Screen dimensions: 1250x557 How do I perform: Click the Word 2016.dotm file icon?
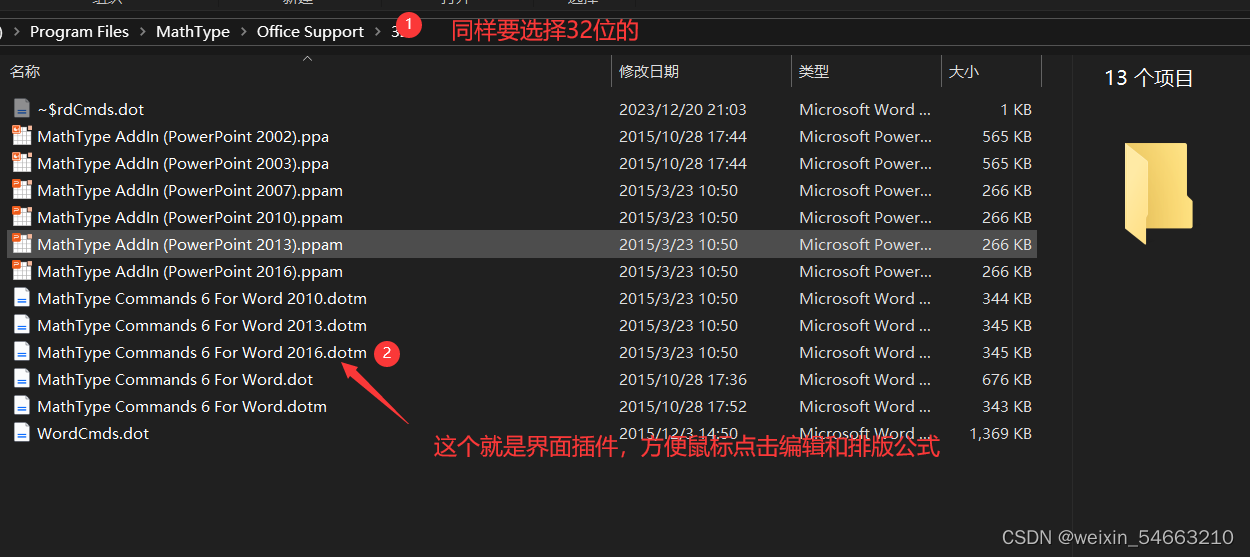(22, 352)
